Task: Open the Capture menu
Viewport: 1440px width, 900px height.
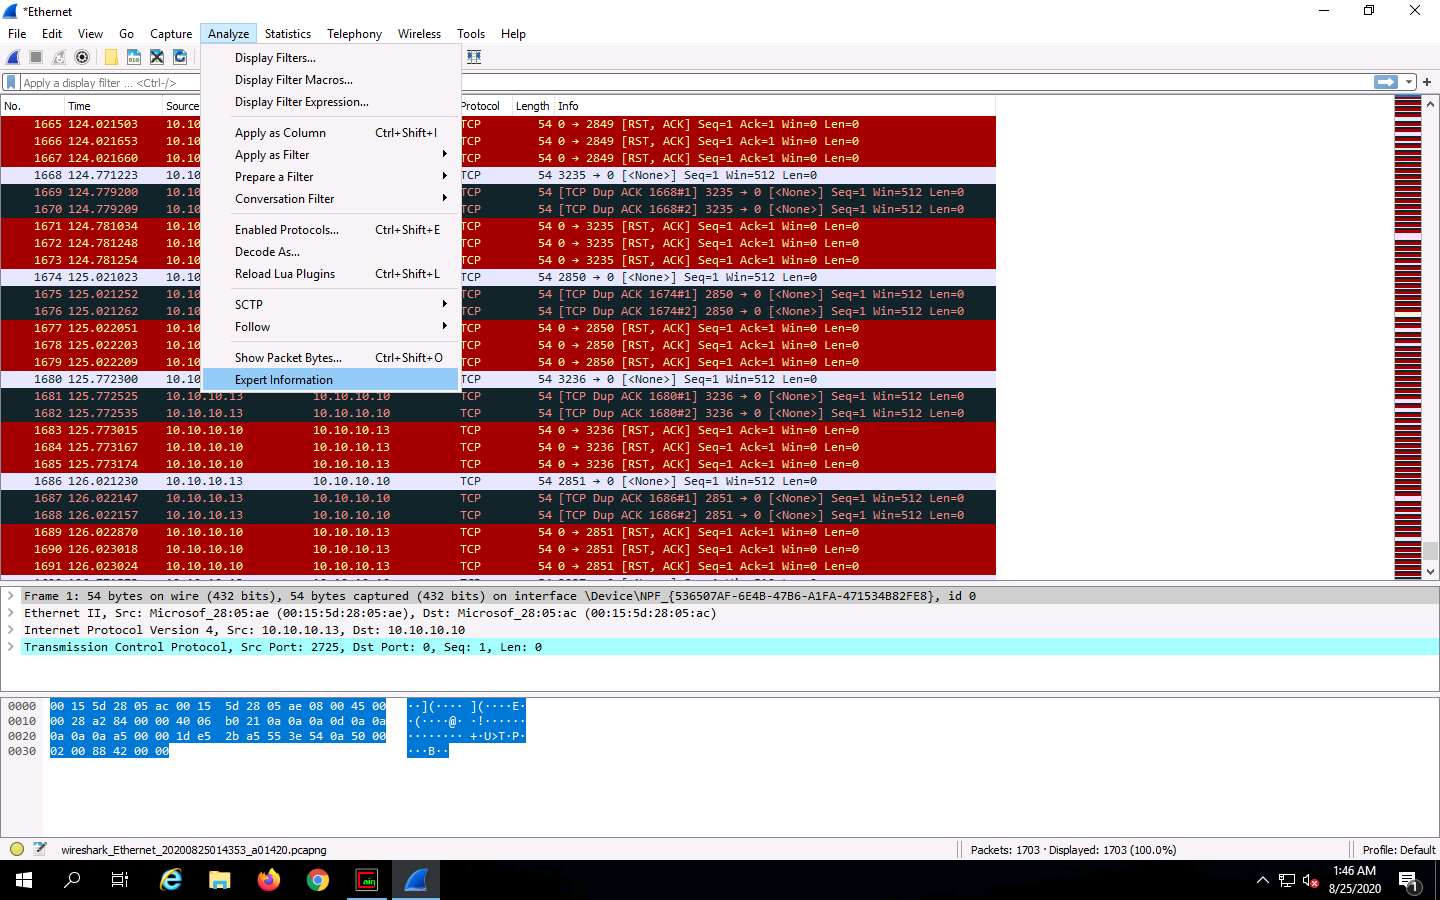Action: (x=171, y=33)
